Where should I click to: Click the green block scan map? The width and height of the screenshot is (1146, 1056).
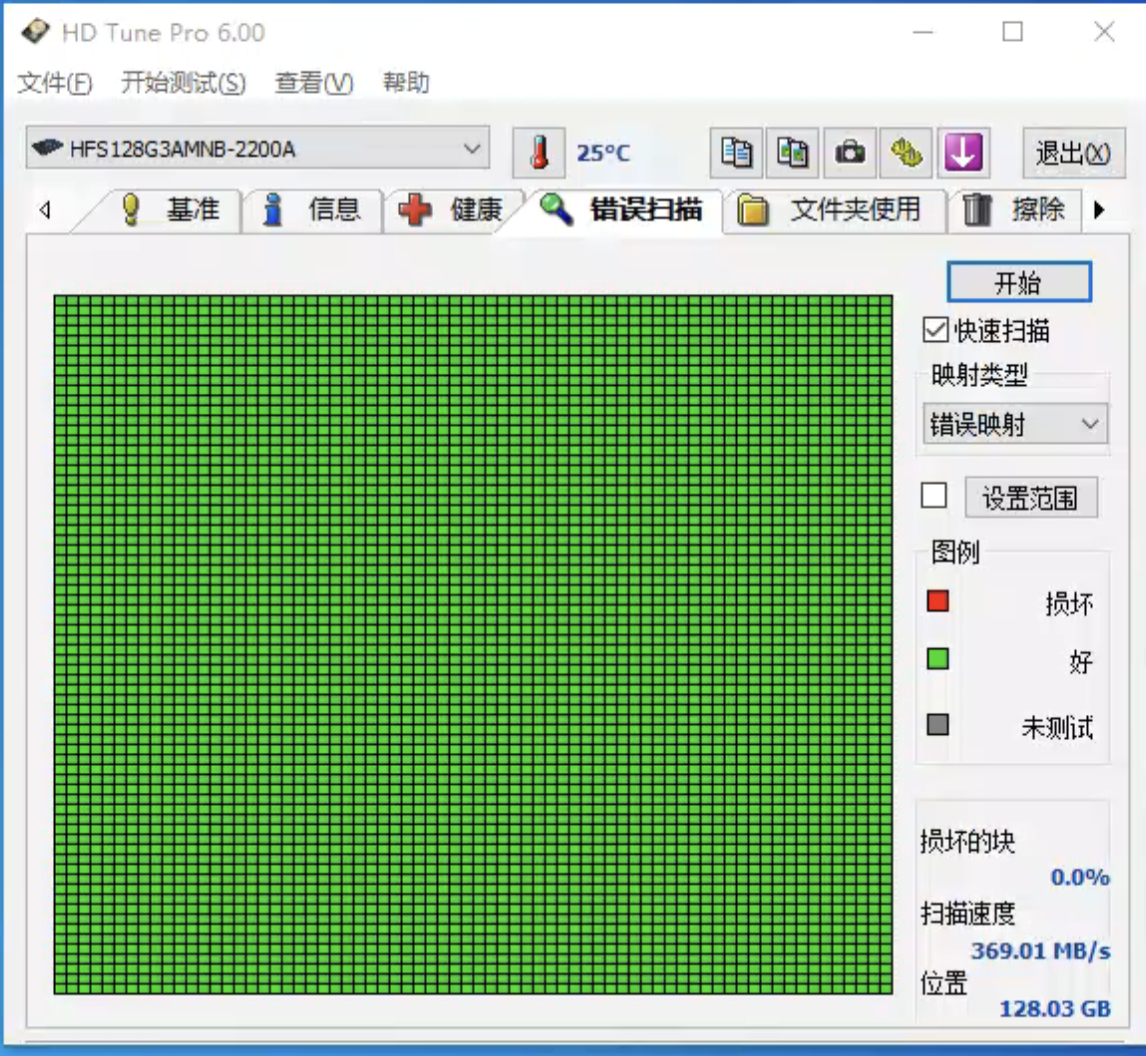tap(473, 645)
